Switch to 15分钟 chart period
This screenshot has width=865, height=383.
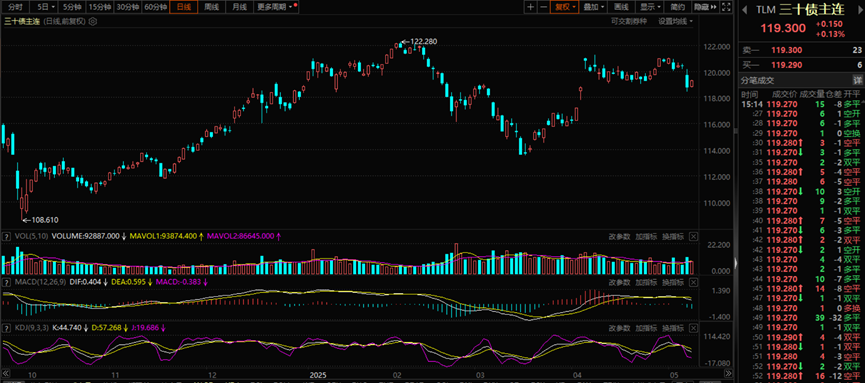coord(100,7)
